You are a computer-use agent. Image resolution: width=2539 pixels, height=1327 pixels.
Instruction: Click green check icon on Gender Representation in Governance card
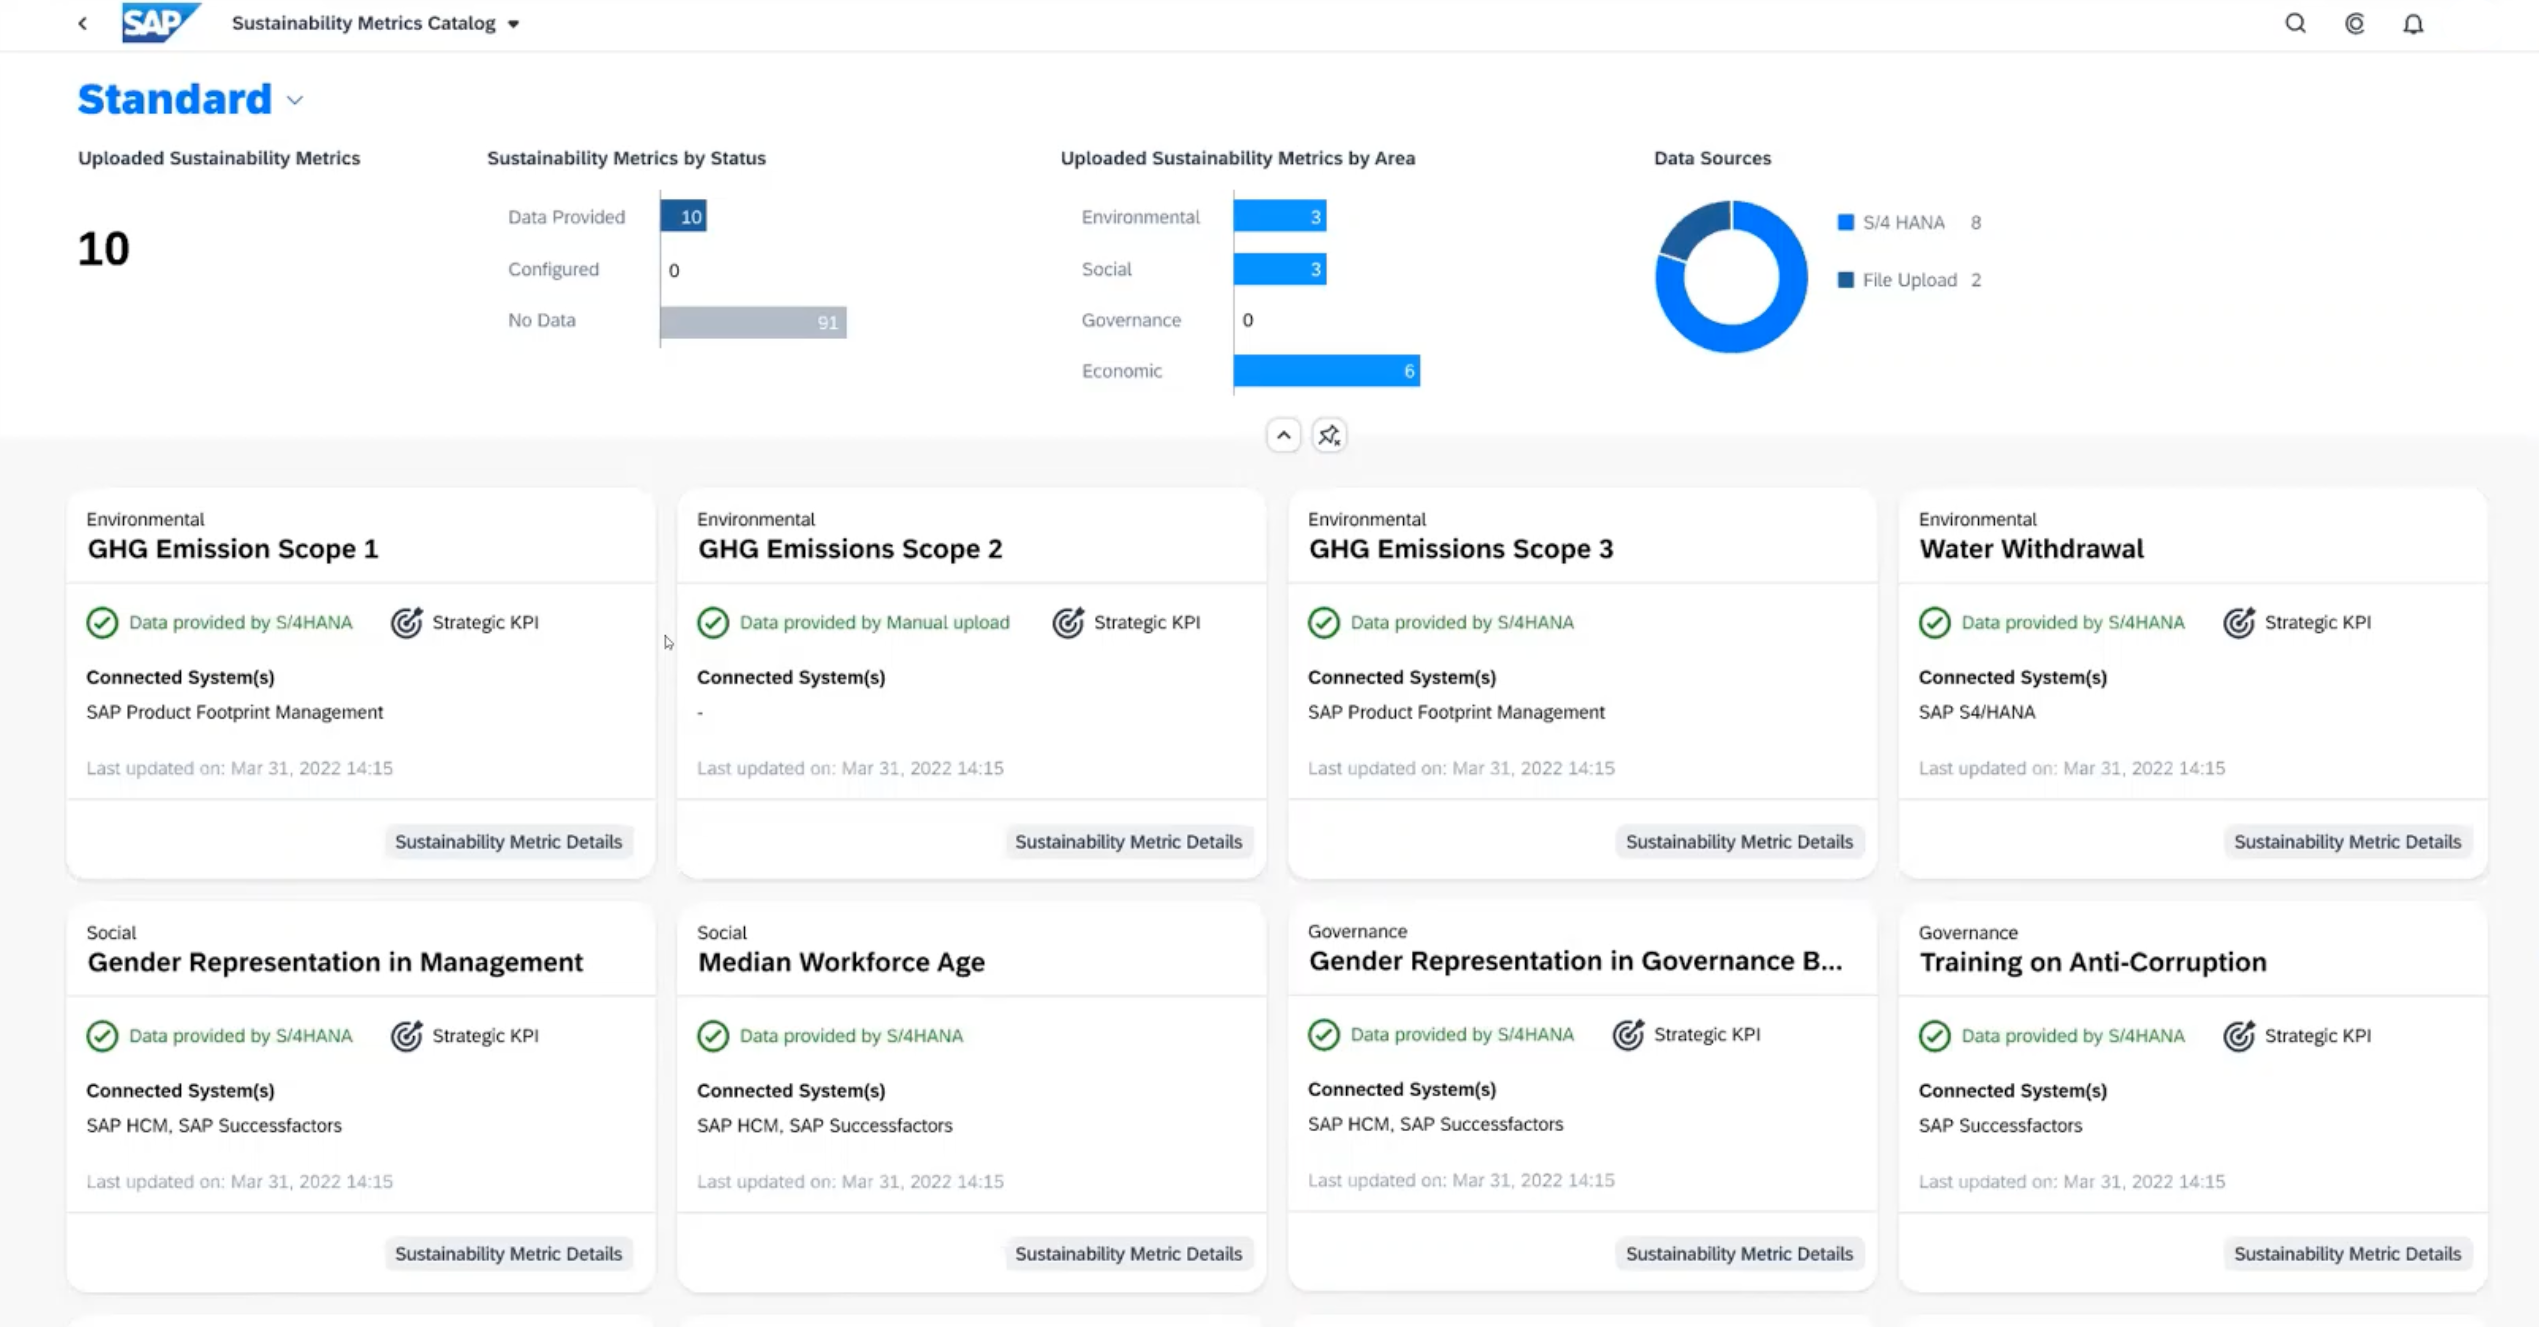tap(1324, 1034)
